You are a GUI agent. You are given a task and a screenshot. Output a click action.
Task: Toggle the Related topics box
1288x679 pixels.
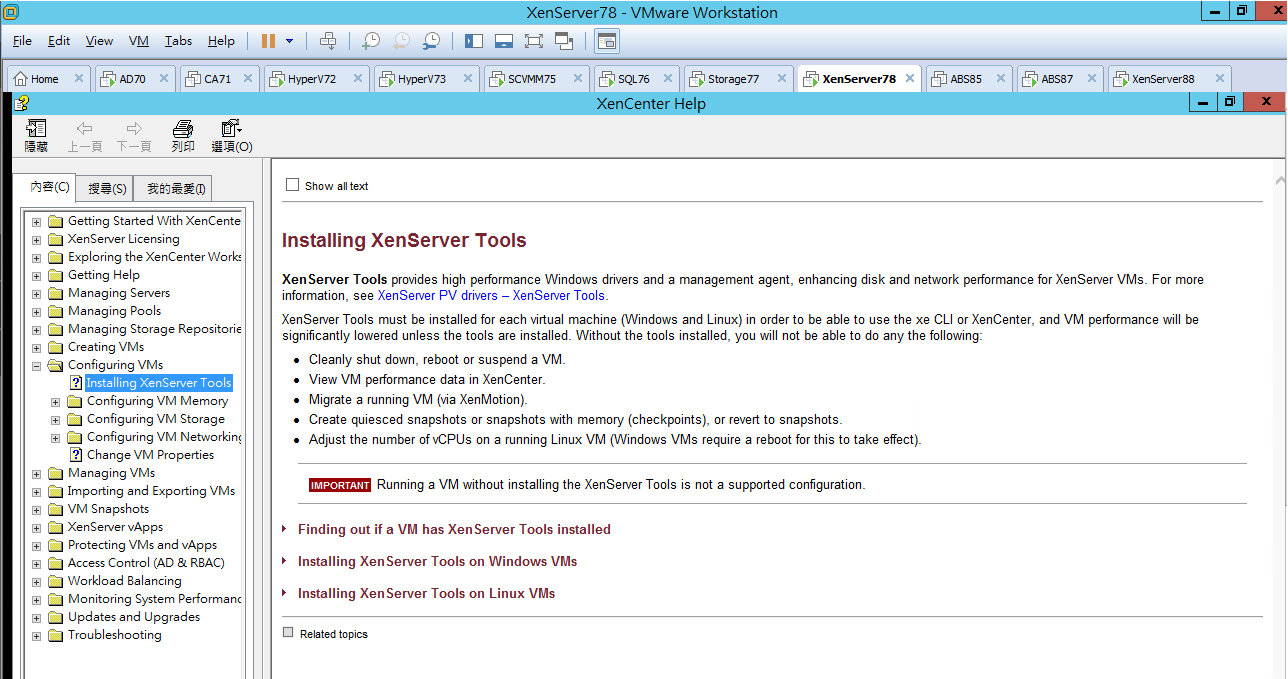click(x=289, y=632)
